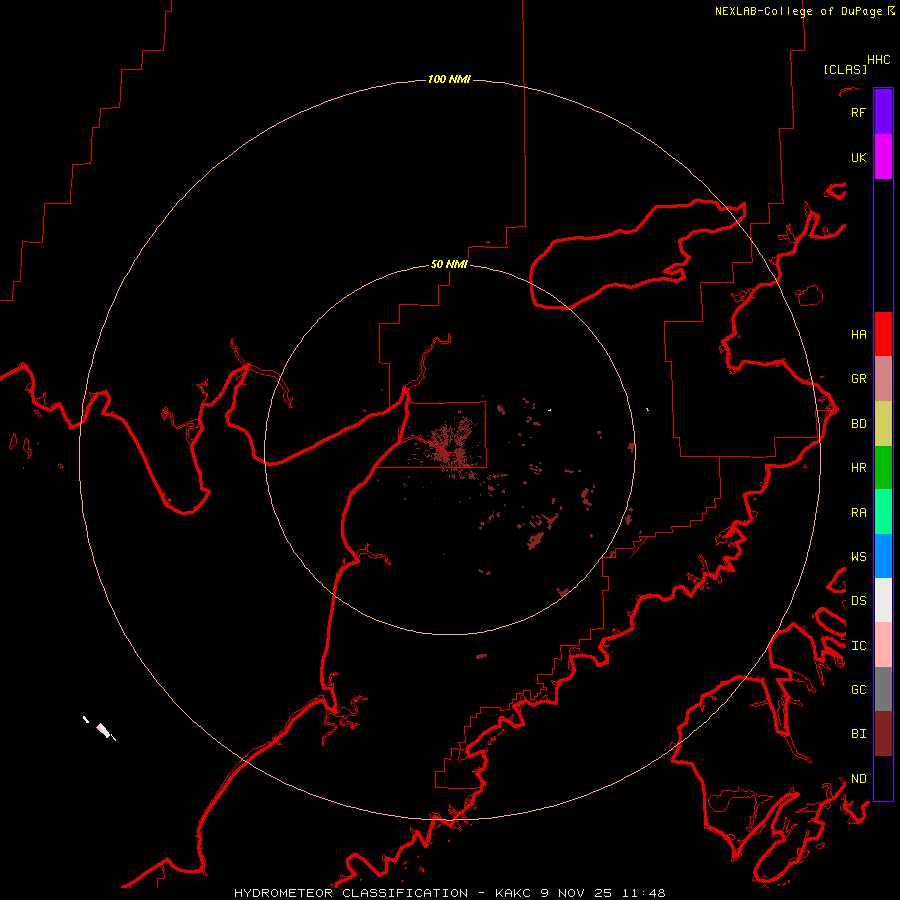The height and width of the screenshot is (900, 900).
Task: Click the WS legend label
Action: pos(858,556)
